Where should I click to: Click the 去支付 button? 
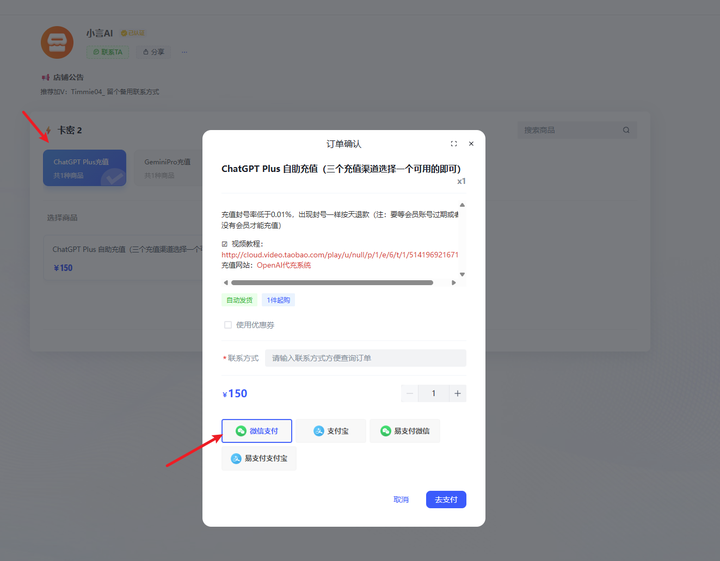[x=446, y=499]
